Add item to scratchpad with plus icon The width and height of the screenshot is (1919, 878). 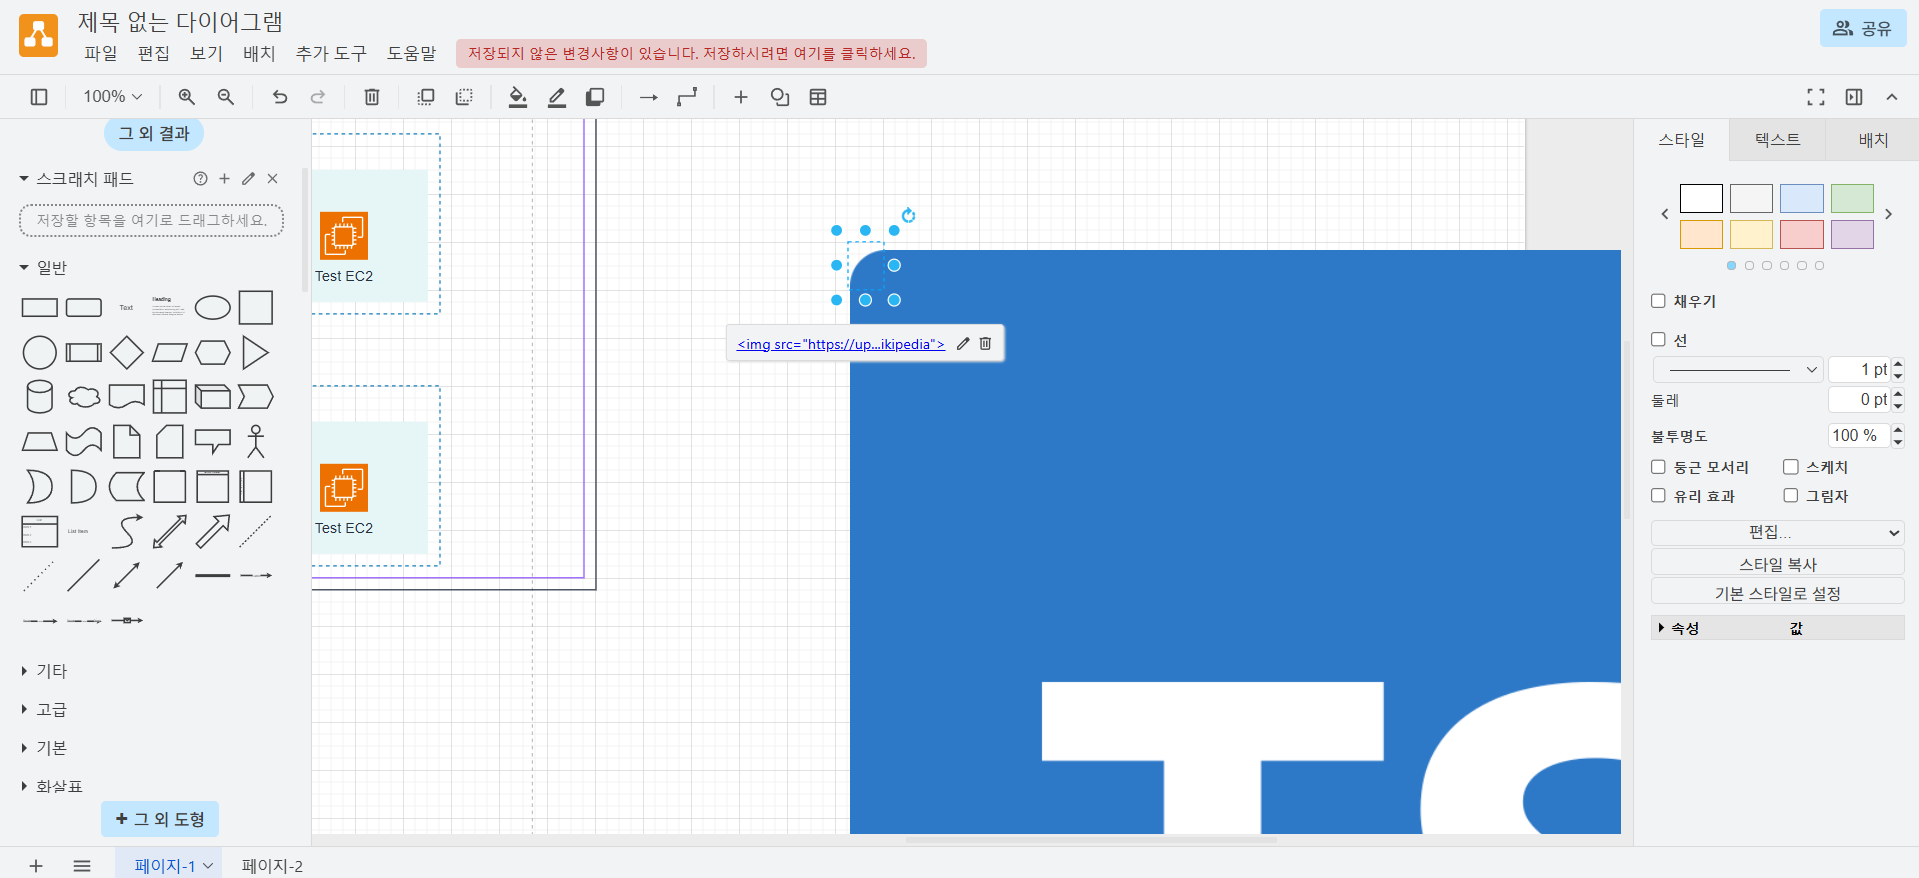[224, 179]
